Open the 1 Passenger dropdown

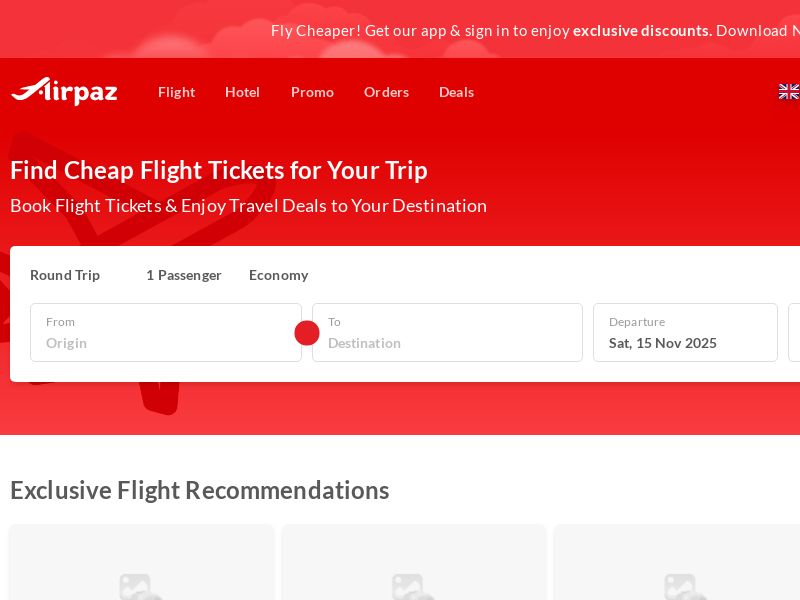click(184, 275)
